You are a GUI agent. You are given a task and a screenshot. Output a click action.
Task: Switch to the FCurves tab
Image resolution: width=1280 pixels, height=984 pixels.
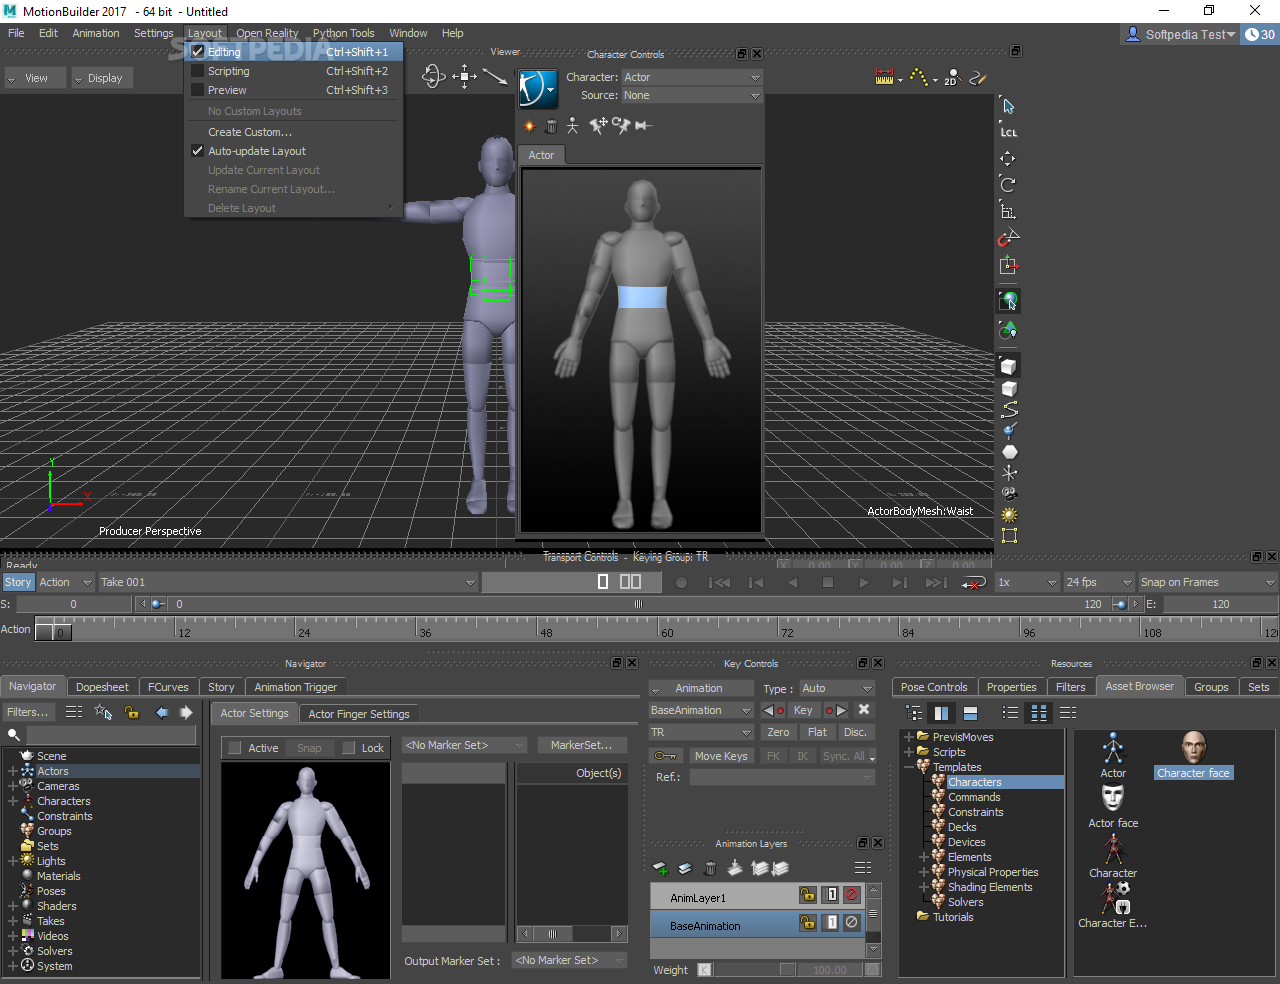point(168,687)
